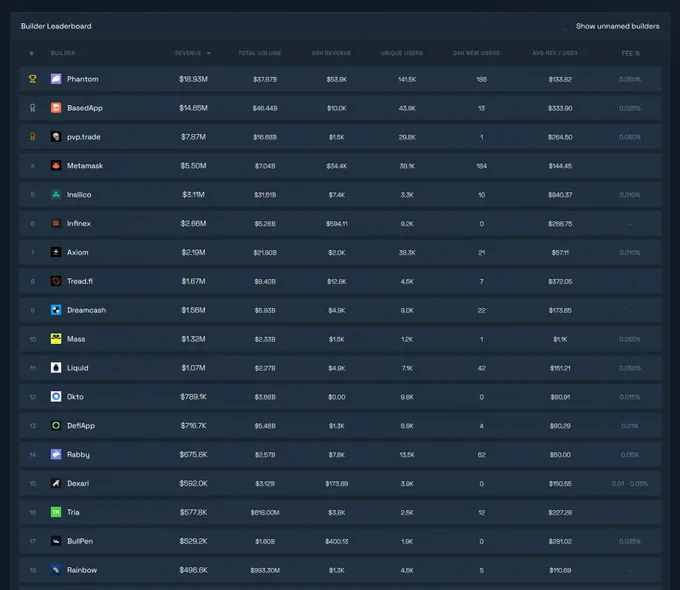Click the Axiom logo icon
680x590 pixels.
coord(56,252)
